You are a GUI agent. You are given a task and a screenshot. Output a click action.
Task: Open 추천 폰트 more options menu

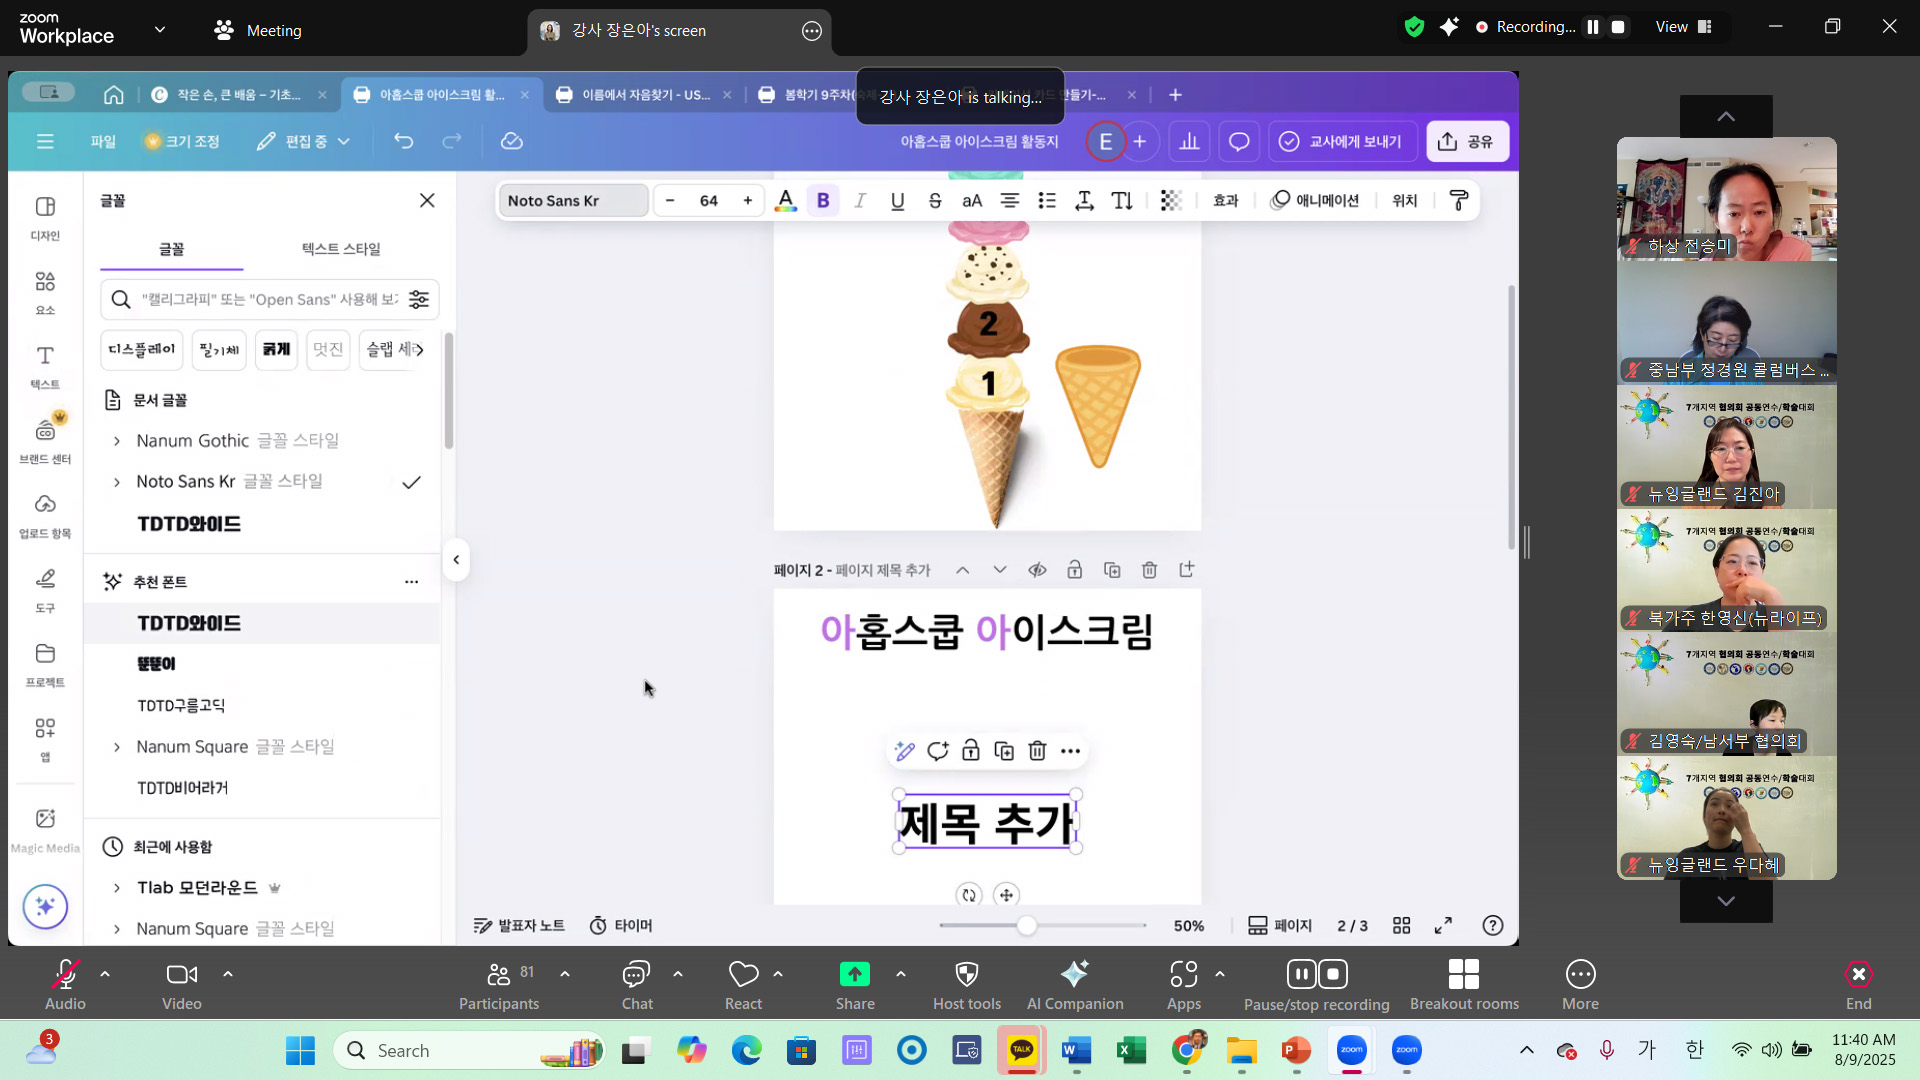(411, 582)
